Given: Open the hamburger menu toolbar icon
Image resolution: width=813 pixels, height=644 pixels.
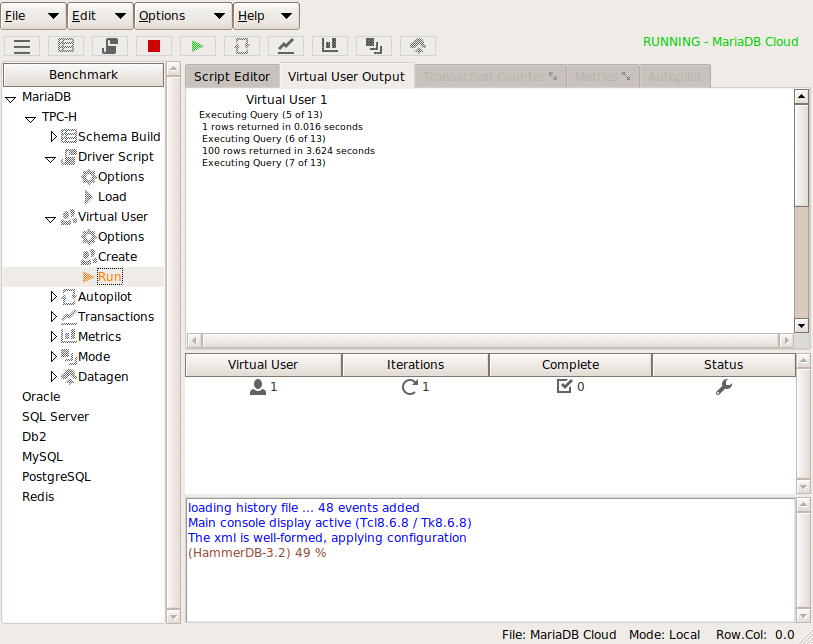Looking at the screenshot, I should [22, 46].
